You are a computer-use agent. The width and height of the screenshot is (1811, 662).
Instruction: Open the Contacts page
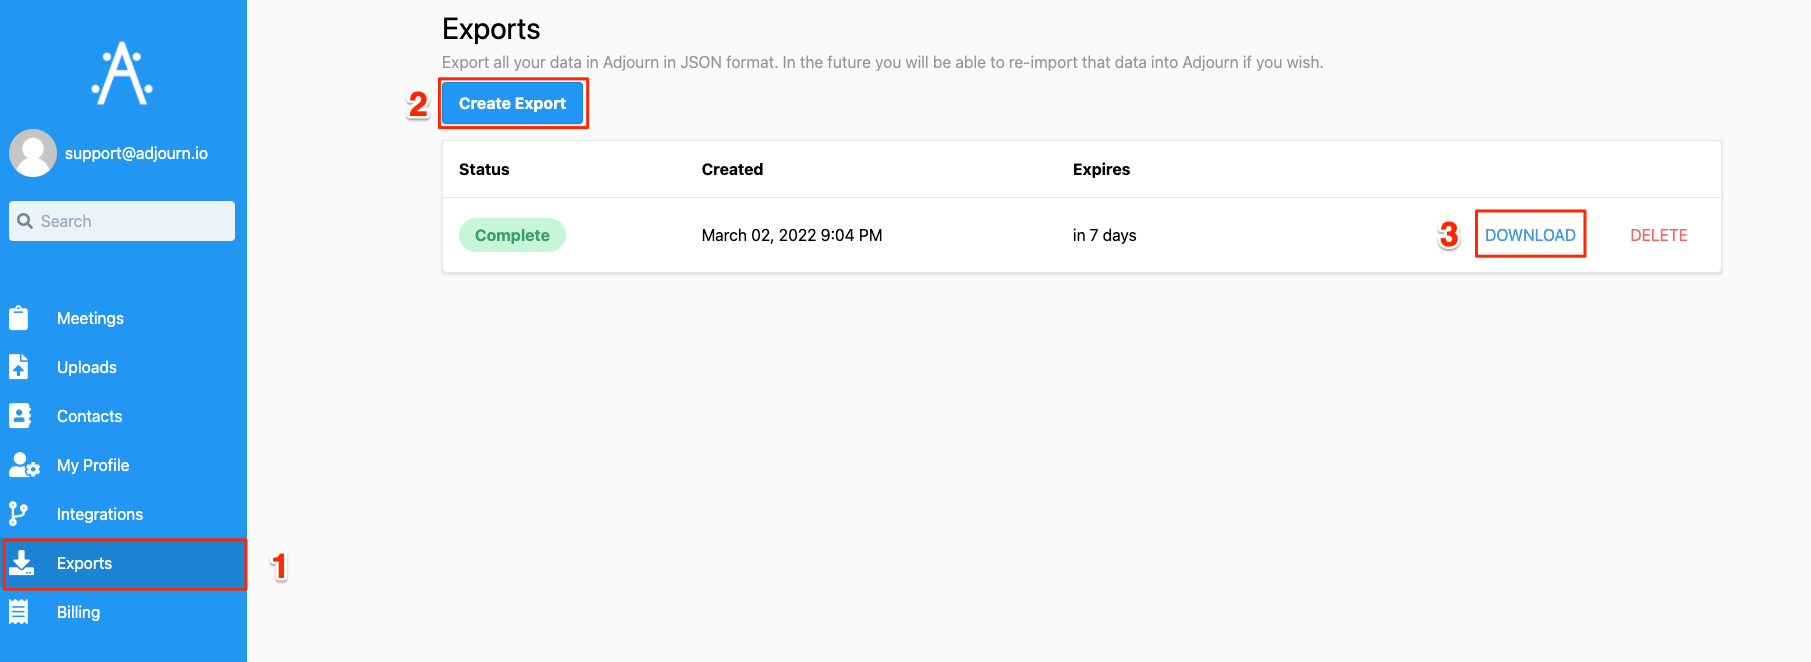point(89,416)
